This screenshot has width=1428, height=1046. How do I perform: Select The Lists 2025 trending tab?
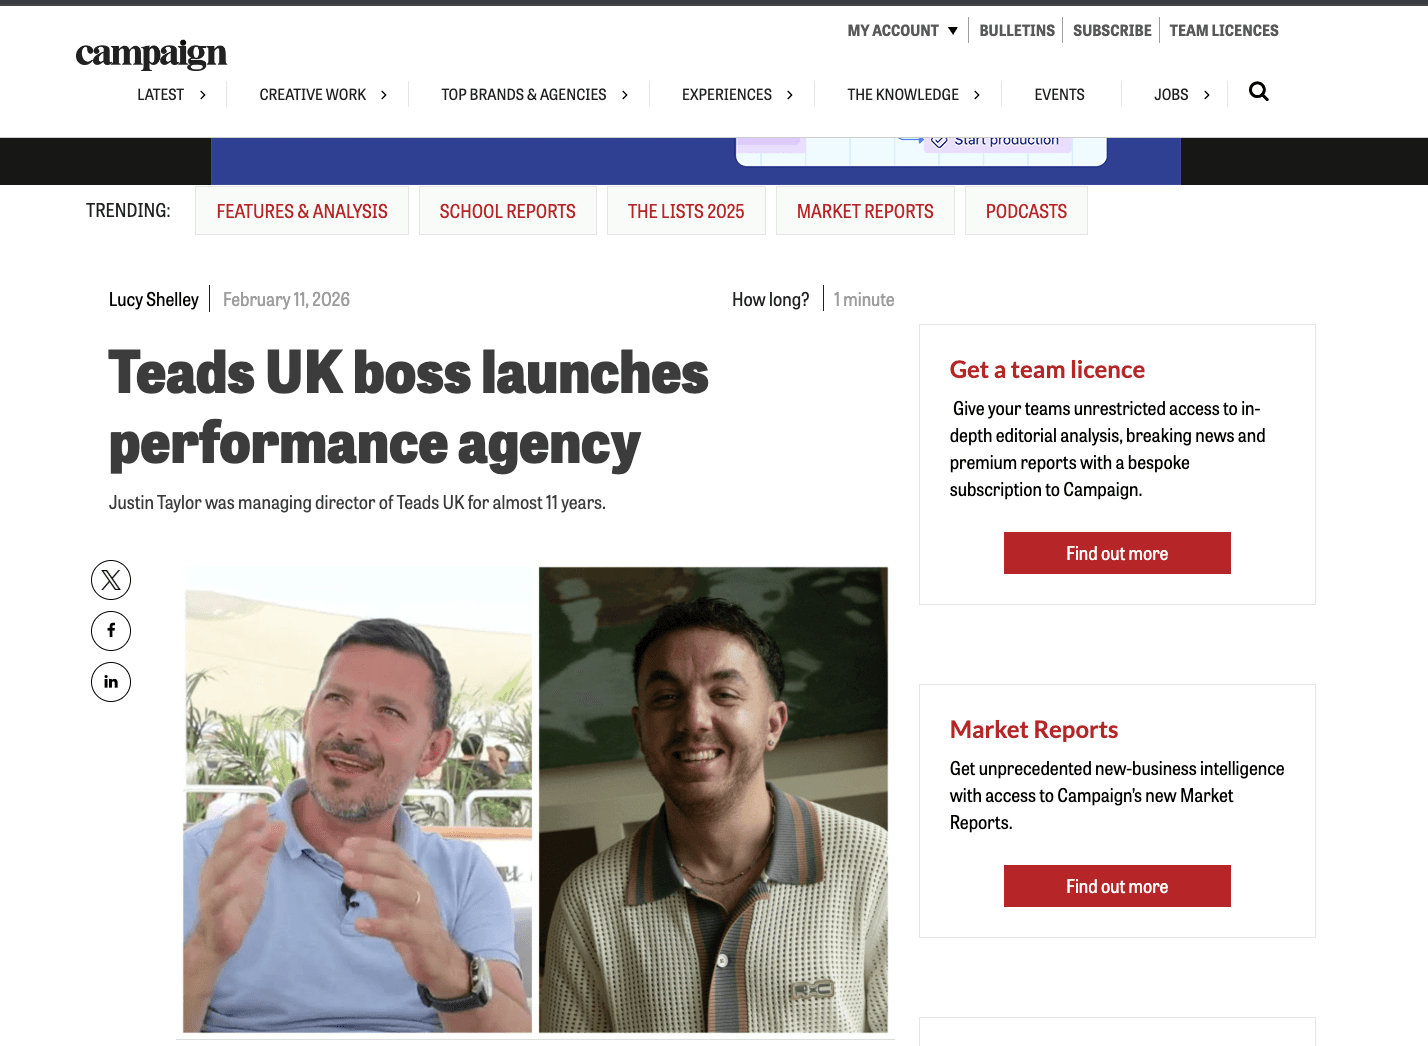[x=686, y=211]
